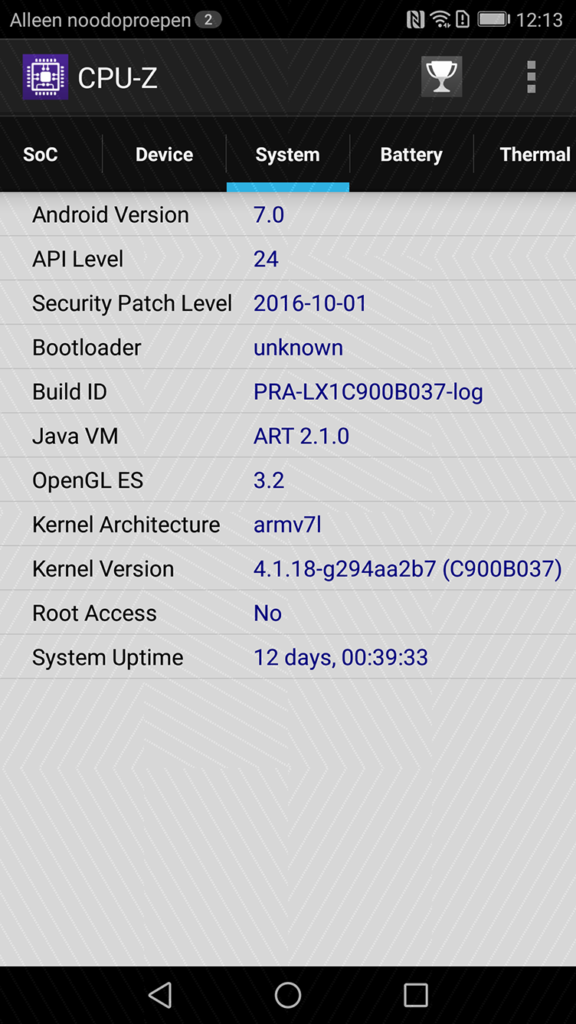Tap the Wi-Fi status icon
The width and height of the screenshot is (576, 1024).
click(x=441, y=20)
